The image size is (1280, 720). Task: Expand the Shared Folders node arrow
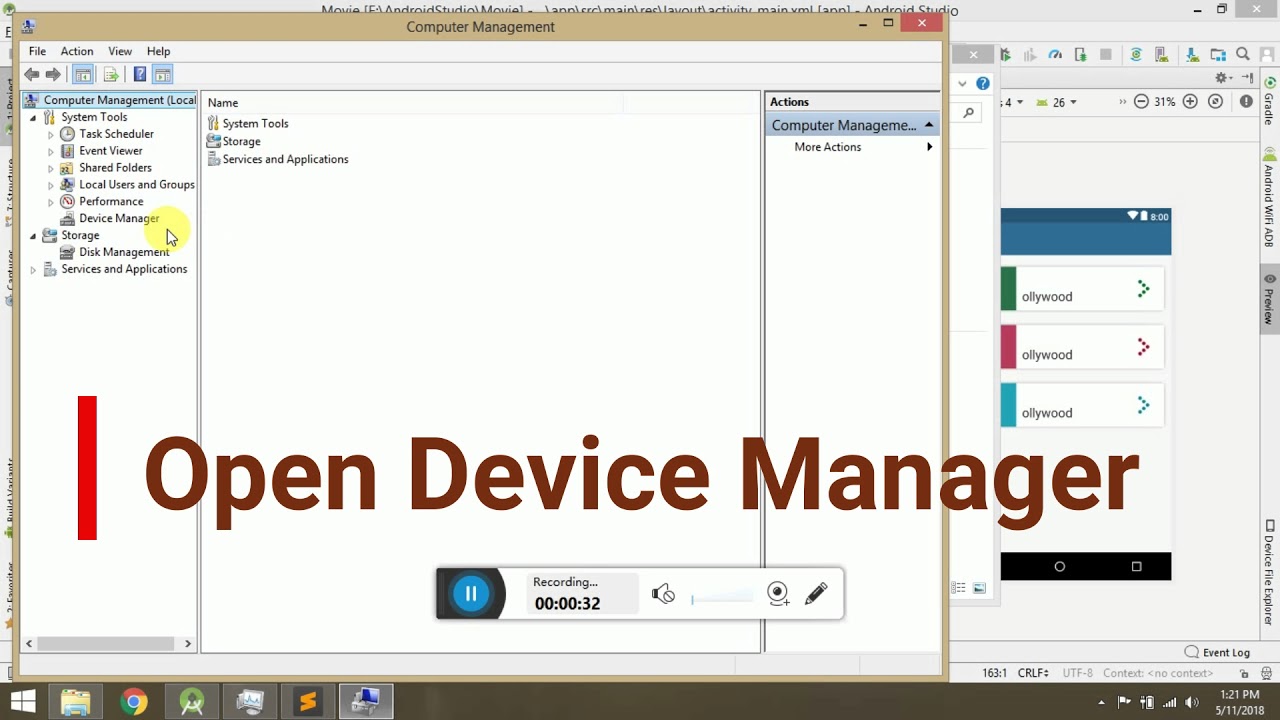tap(51, 169)
